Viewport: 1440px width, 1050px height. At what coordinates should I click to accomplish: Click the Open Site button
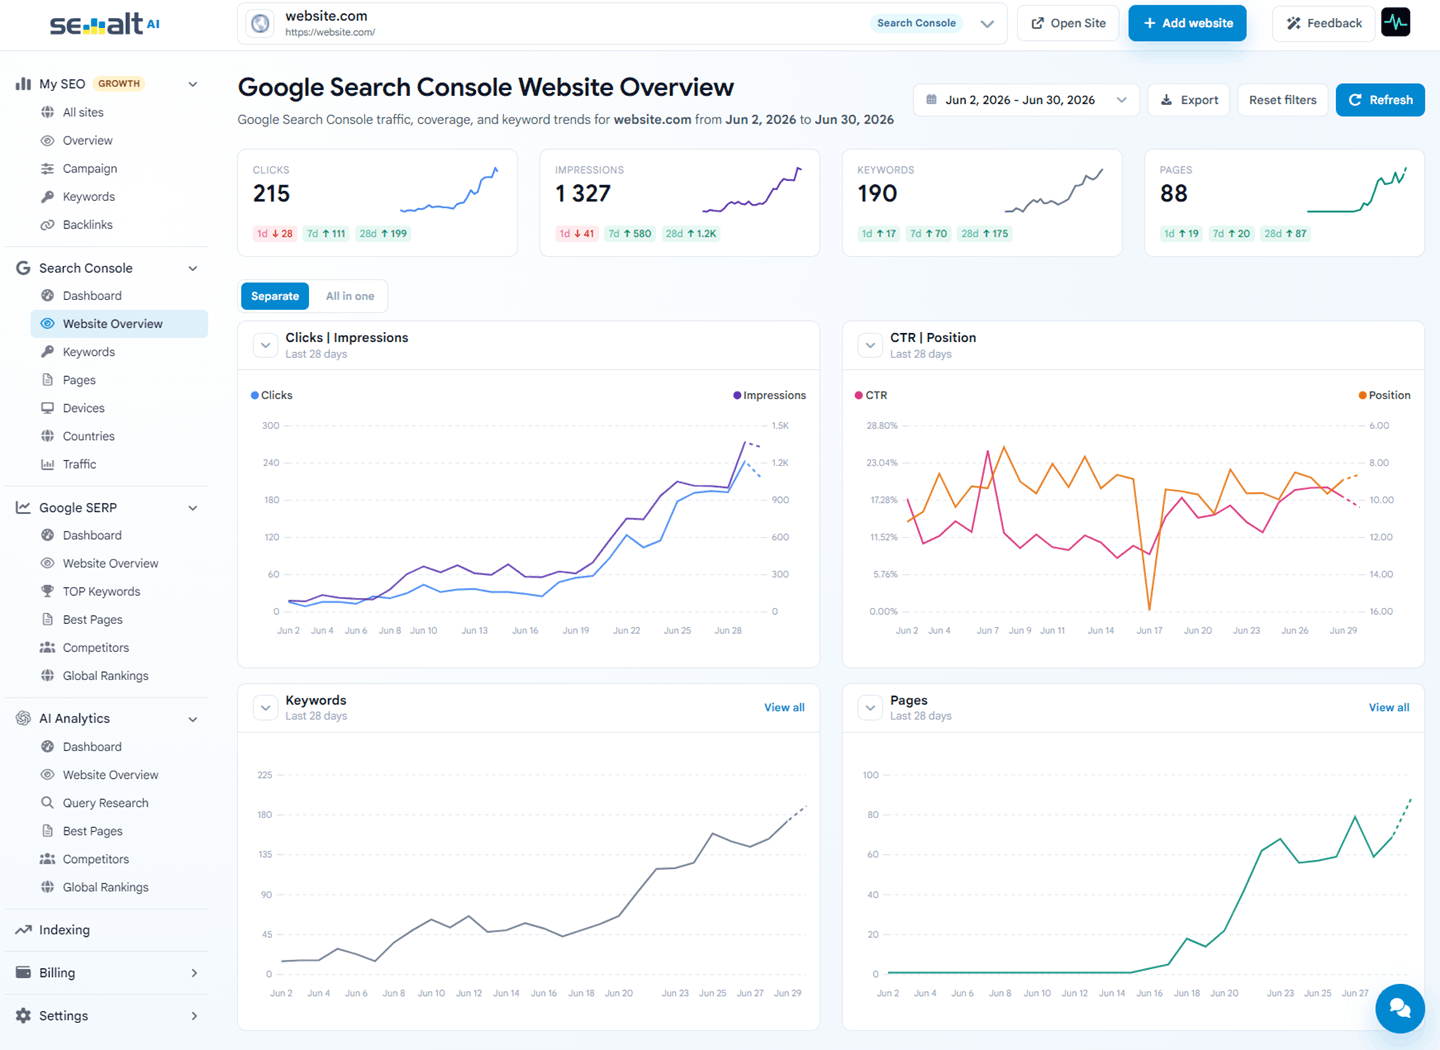pos(1068,23)
